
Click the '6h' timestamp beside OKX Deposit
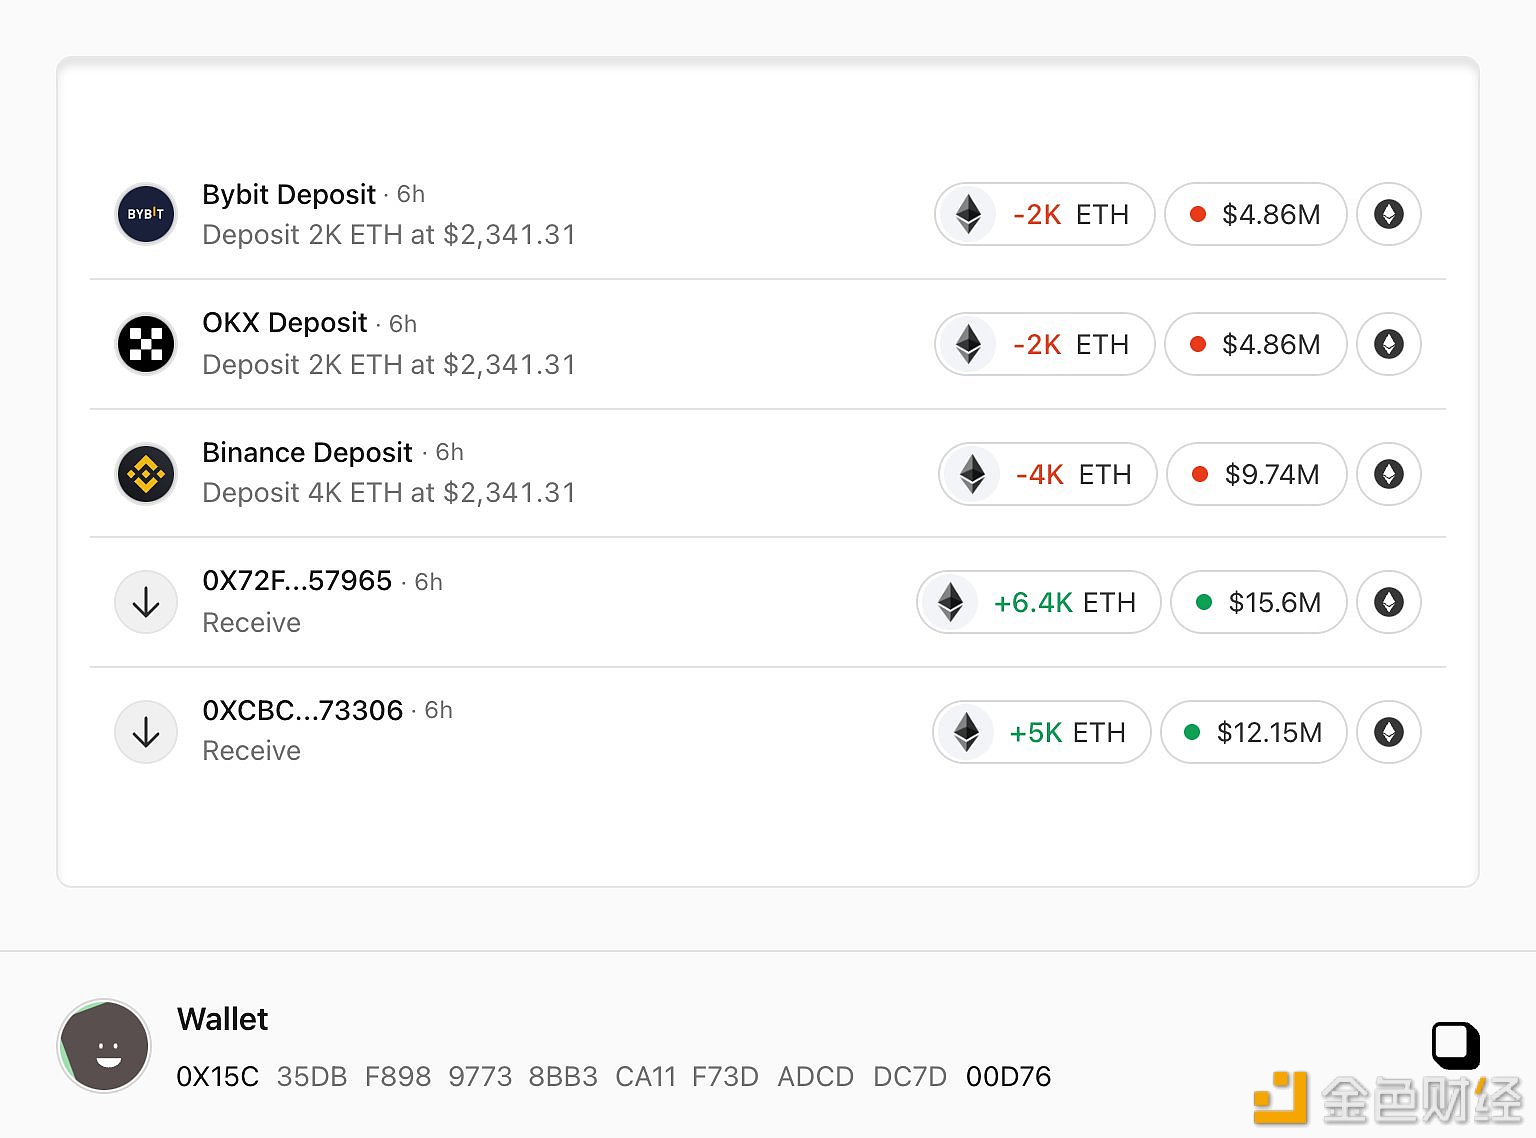[403, 324]
